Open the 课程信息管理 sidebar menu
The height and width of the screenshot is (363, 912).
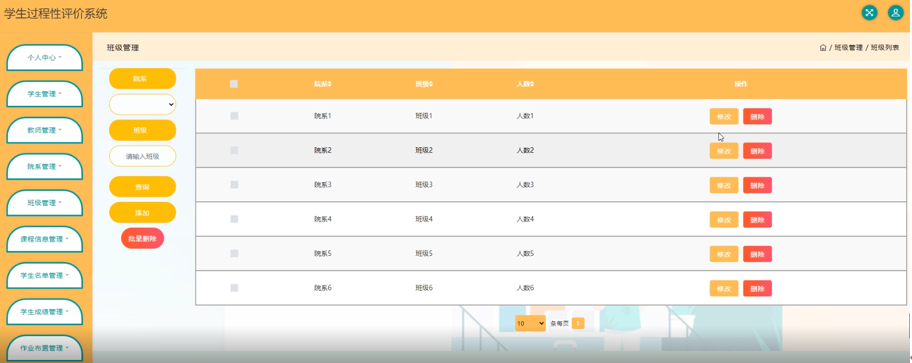coord(44,239)
